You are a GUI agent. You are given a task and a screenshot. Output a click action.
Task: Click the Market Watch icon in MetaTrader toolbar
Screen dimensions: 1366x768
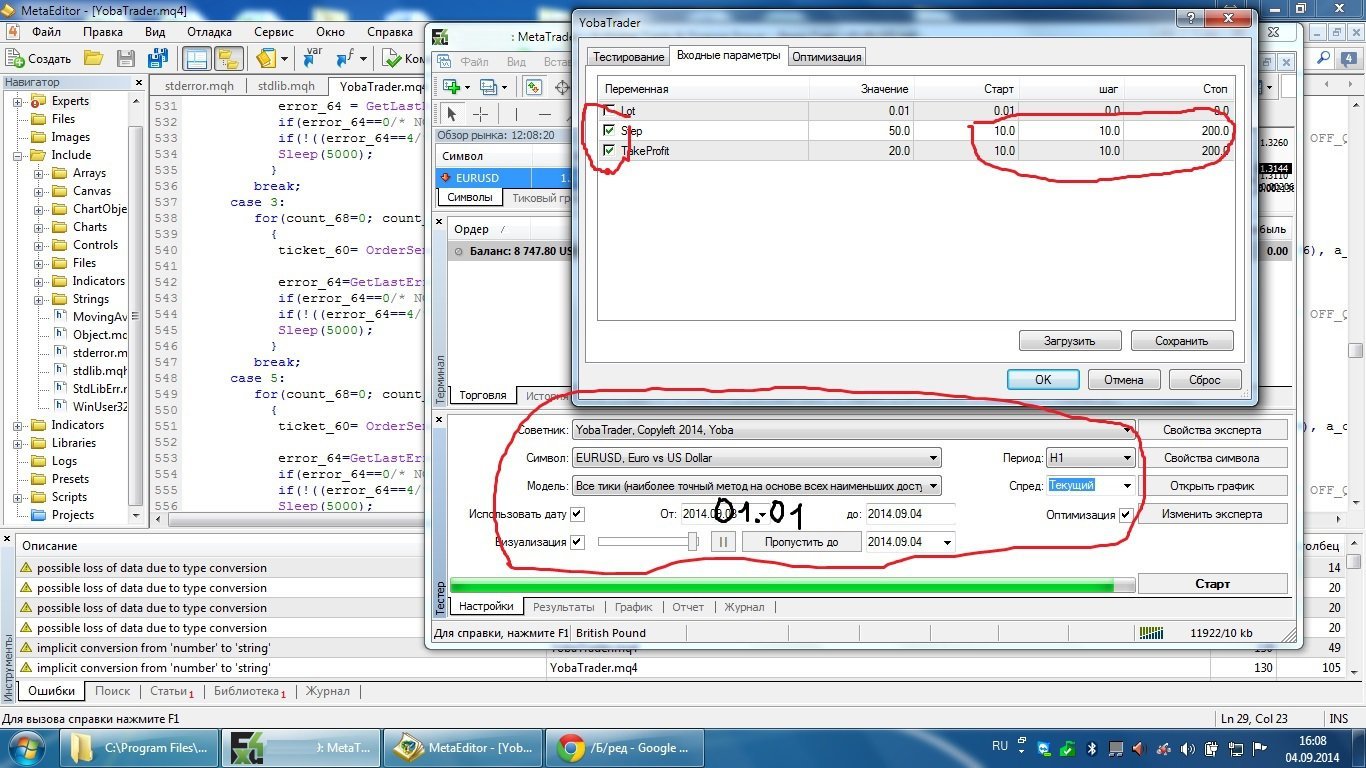(534, 87)
